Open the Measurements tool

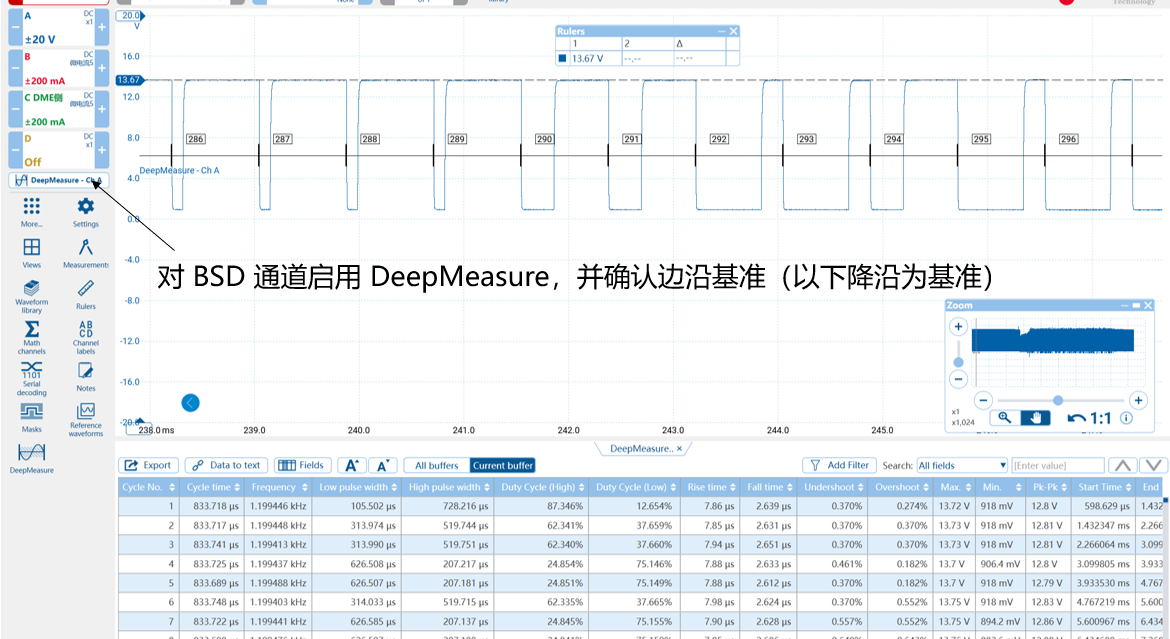(x=86, y=253)
